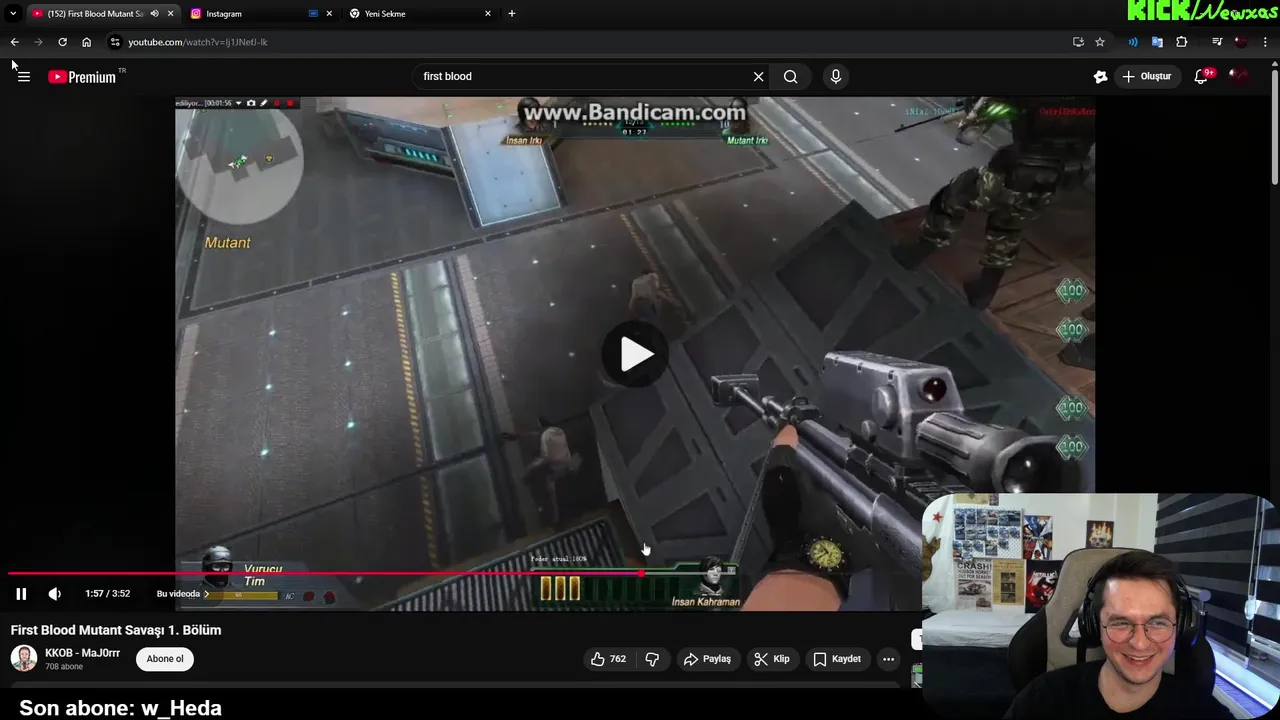Open the Chrome profile avatar
Viewport: 1280px width, 720px height.
click(x=1241, y=42)
